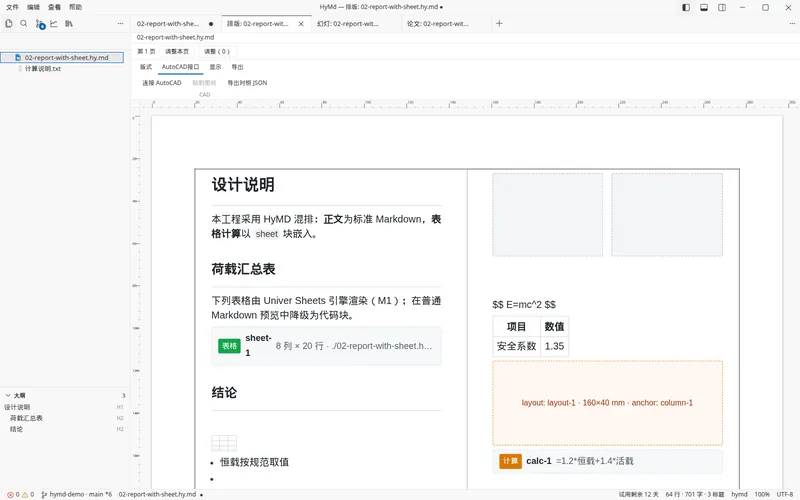Image resolution: width=800 pixels, height=500 pixels.
Task: Click the hymd language mode status item
Action: point(739,494)
